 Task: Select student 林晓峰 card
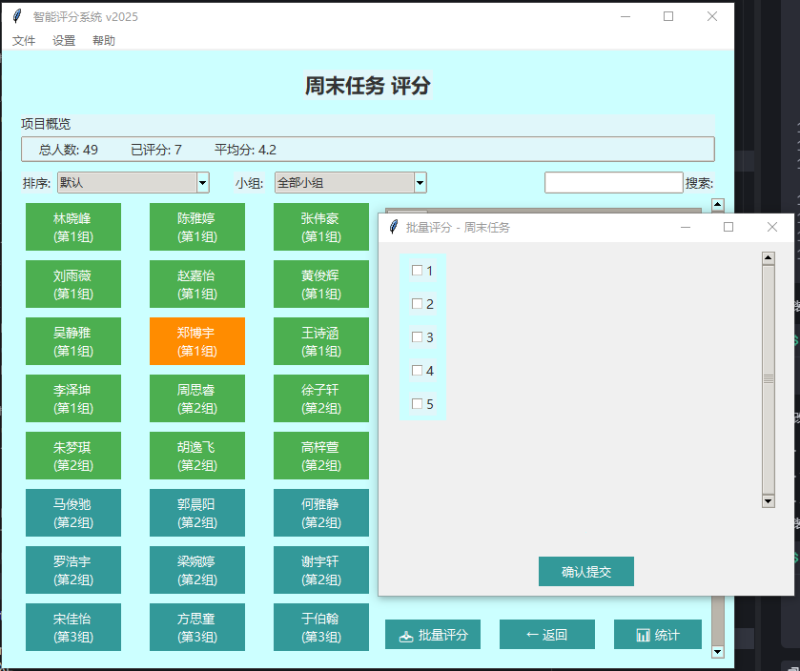[73, 227]
